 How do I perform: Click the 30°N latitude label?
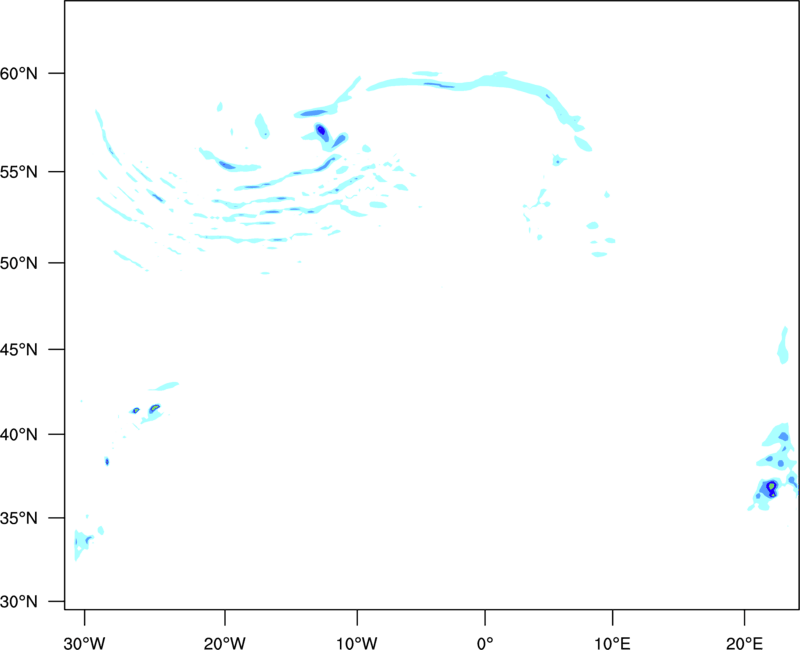point(18,602)
